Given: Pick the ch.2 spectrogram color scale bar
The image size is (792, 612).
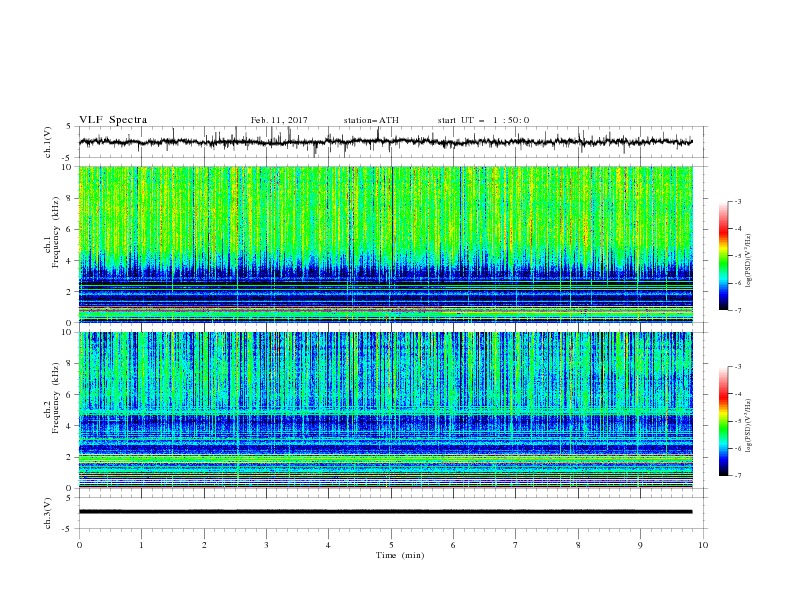Looking at the screenshot, I should click(x=723, y=421).
